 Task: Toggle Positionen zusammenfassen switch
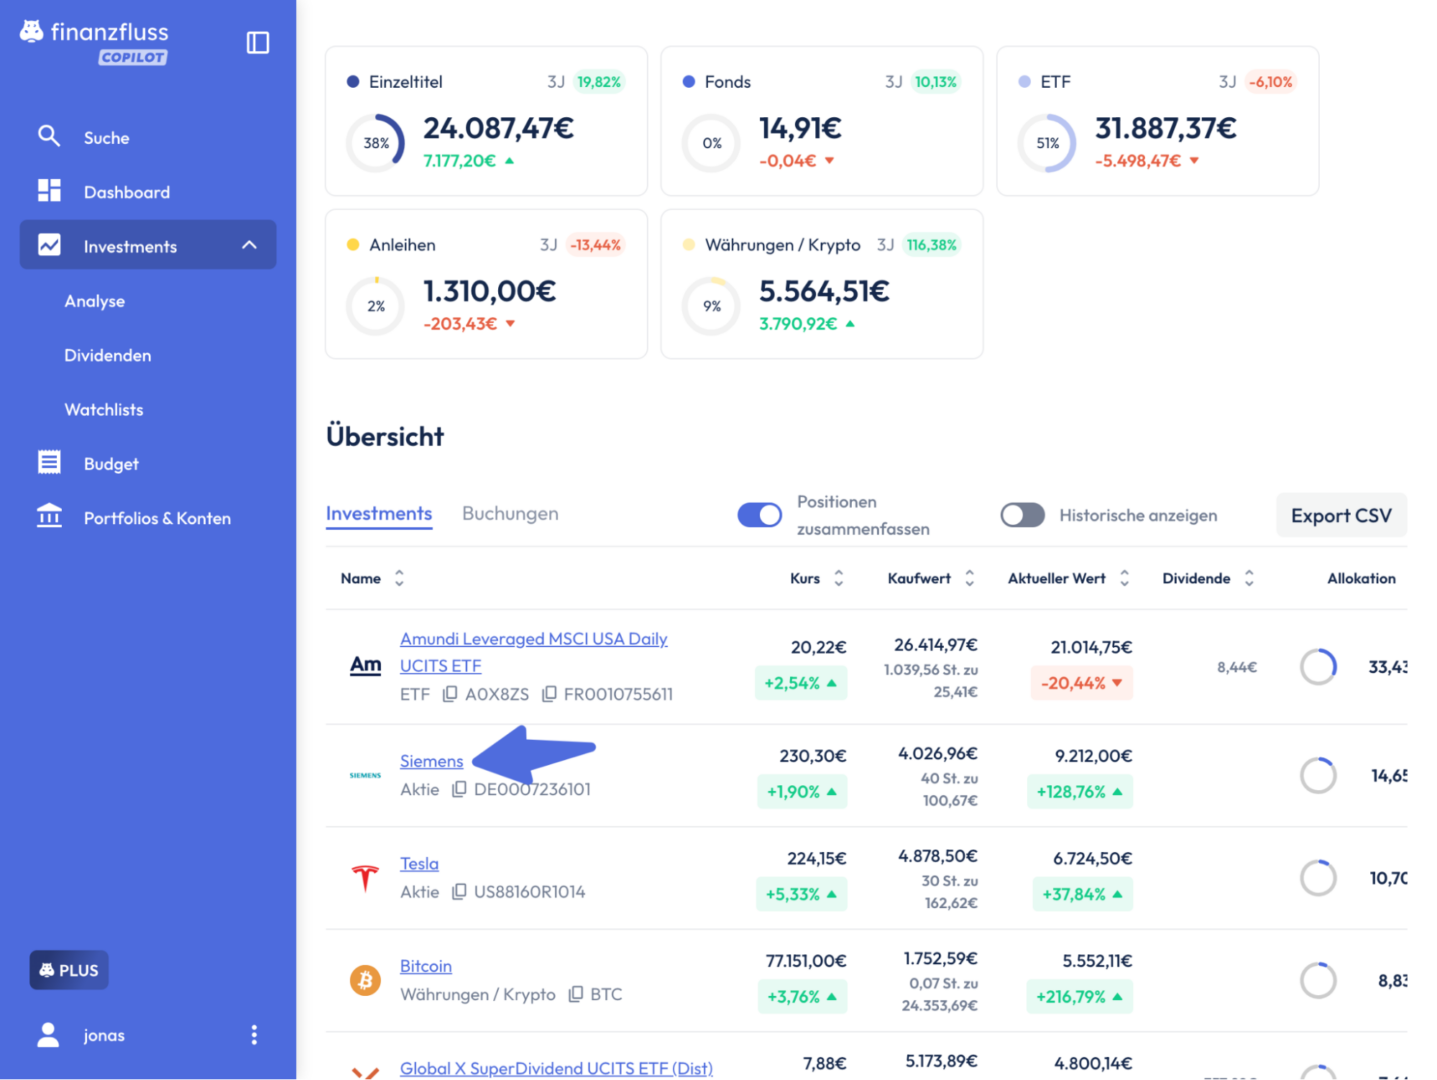pyautogui.click(x=760, y=515)
